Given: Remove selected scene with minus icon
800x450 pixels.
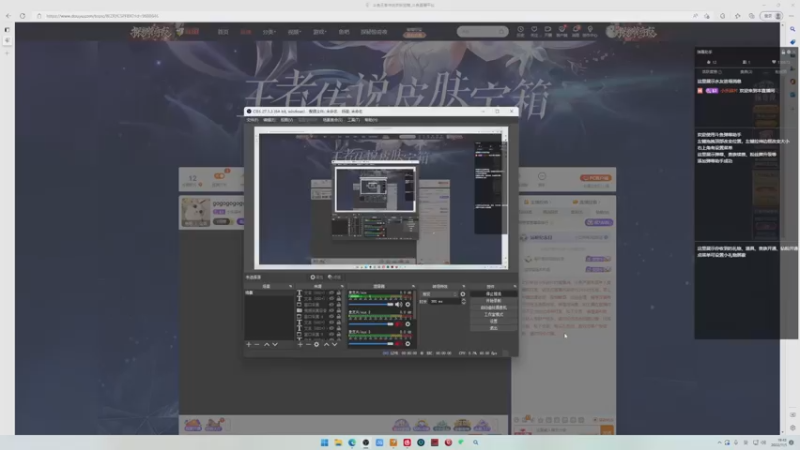Looking at the screenshot, I should pos(257,344).
